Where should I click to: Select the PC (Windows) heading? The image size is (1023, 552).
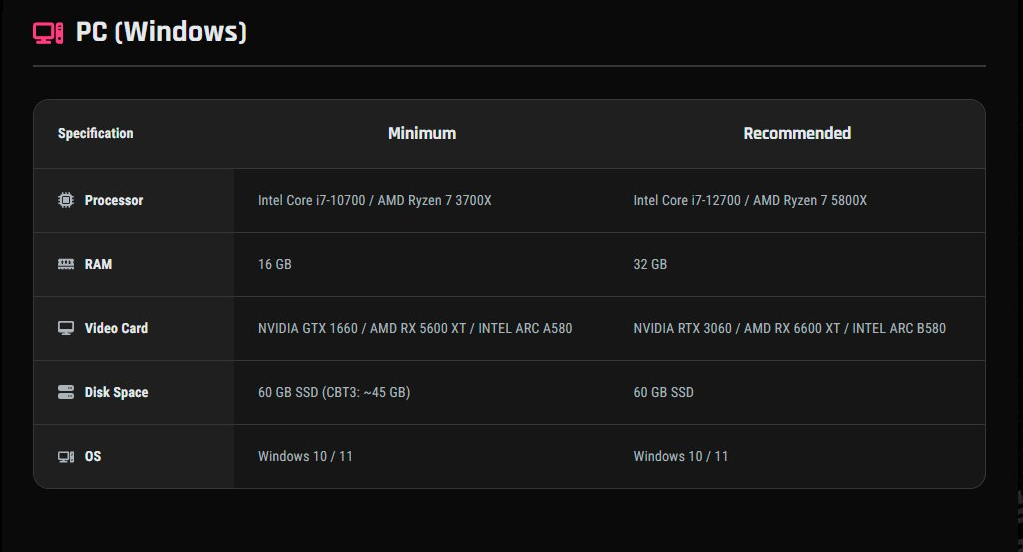coord(161,32)
